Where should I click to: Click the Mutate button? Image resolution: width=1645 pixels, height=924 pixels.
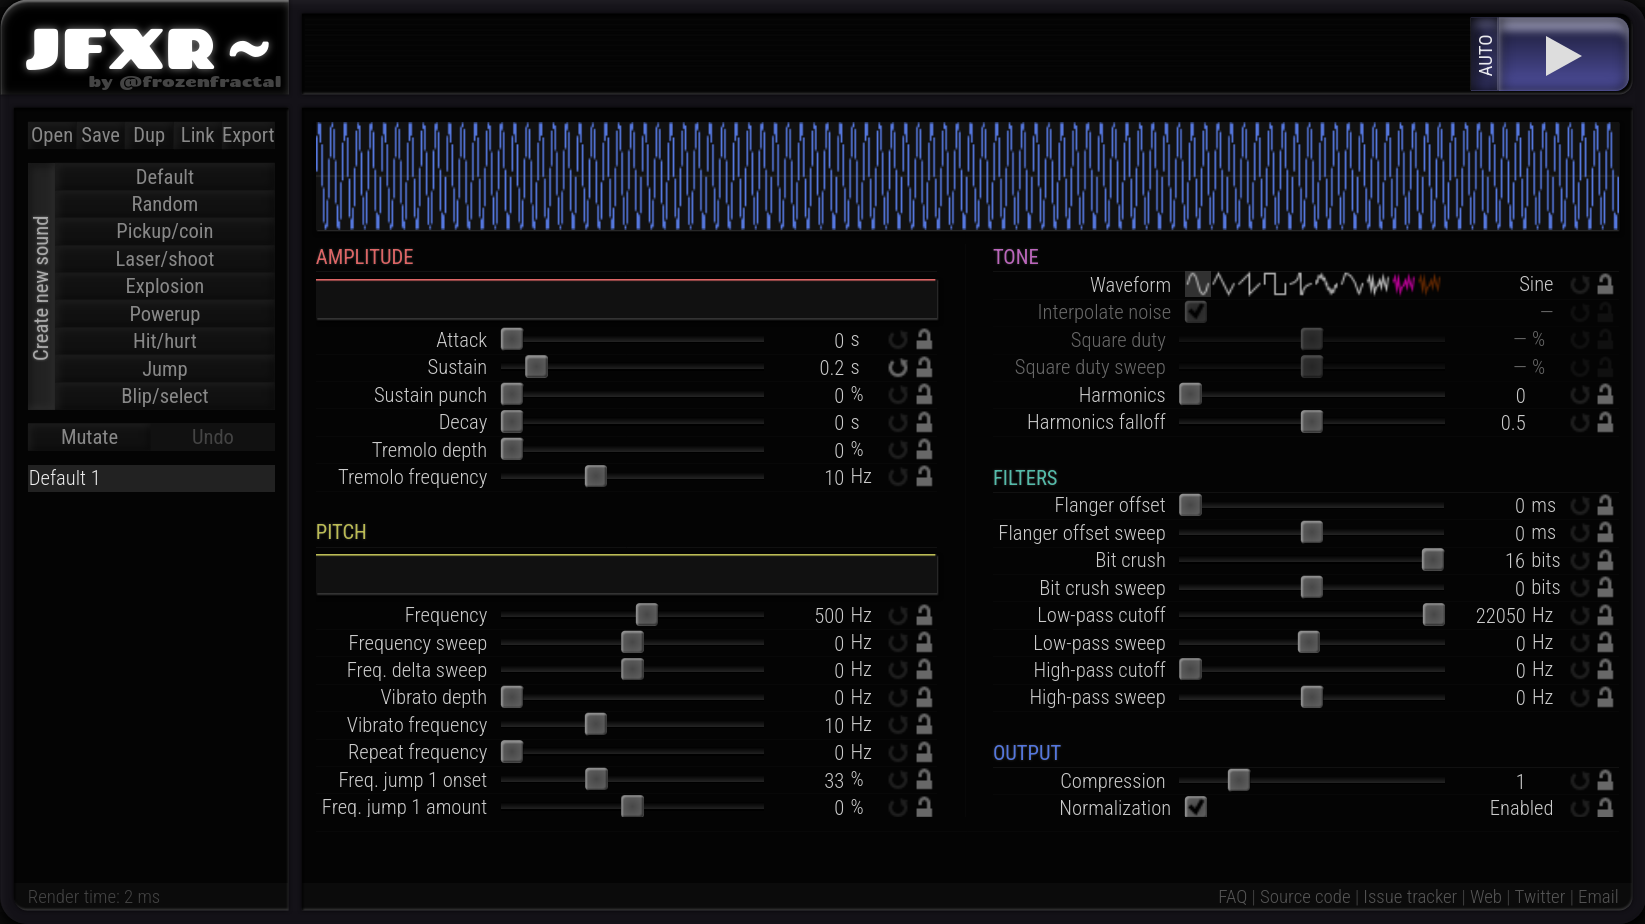coord(89,437)
